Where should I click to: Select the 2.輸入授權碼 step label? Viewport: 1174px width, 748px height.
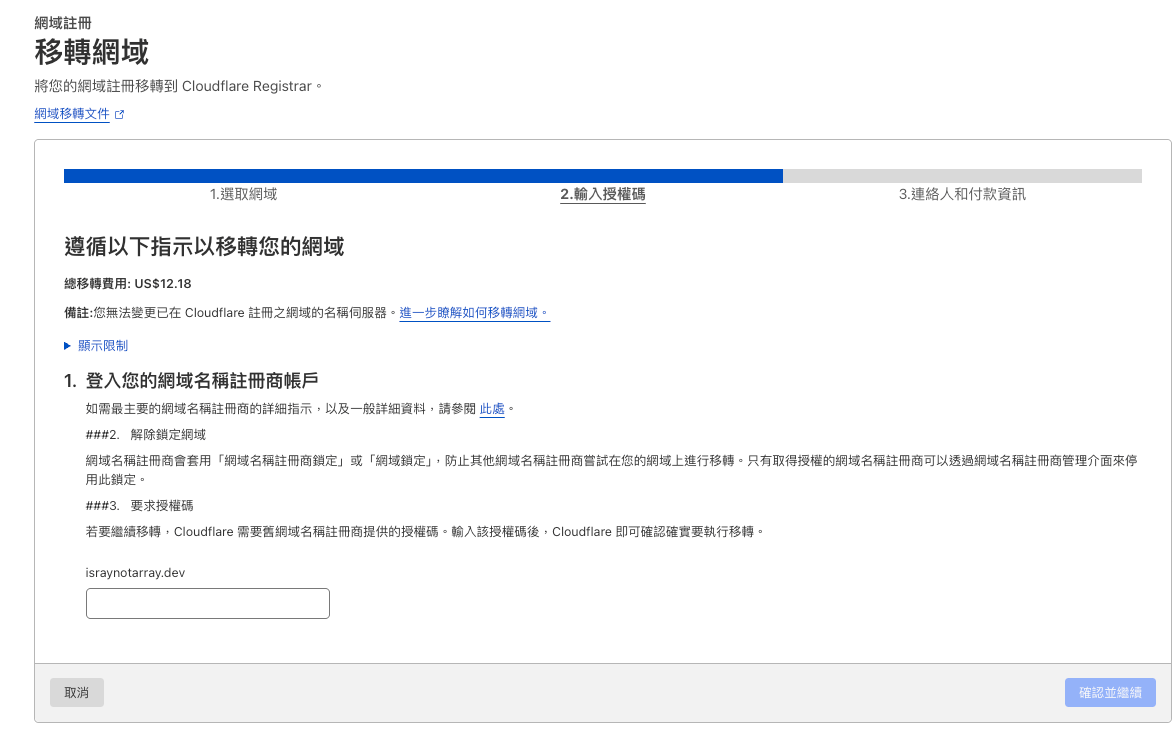point(602,194)
